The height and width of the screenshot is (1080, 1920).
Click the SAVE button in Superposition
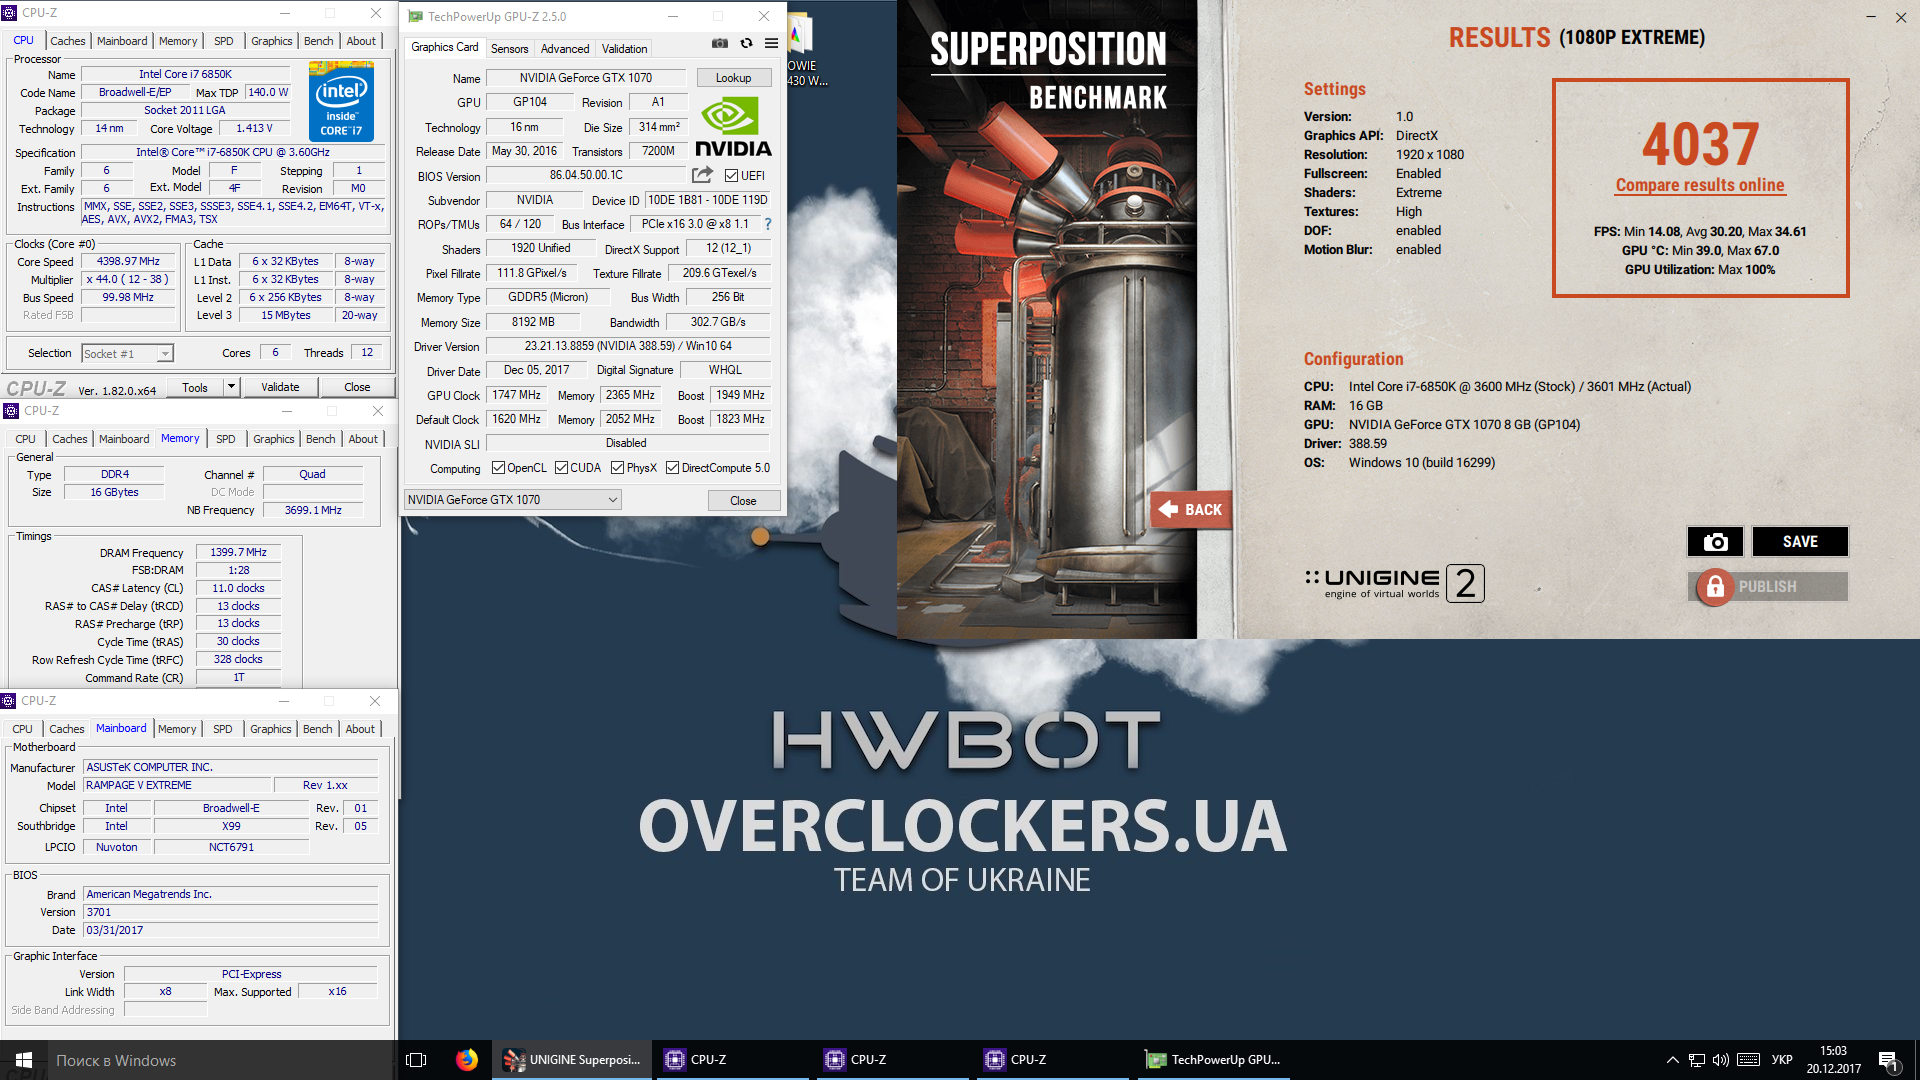click(1800, 541)
